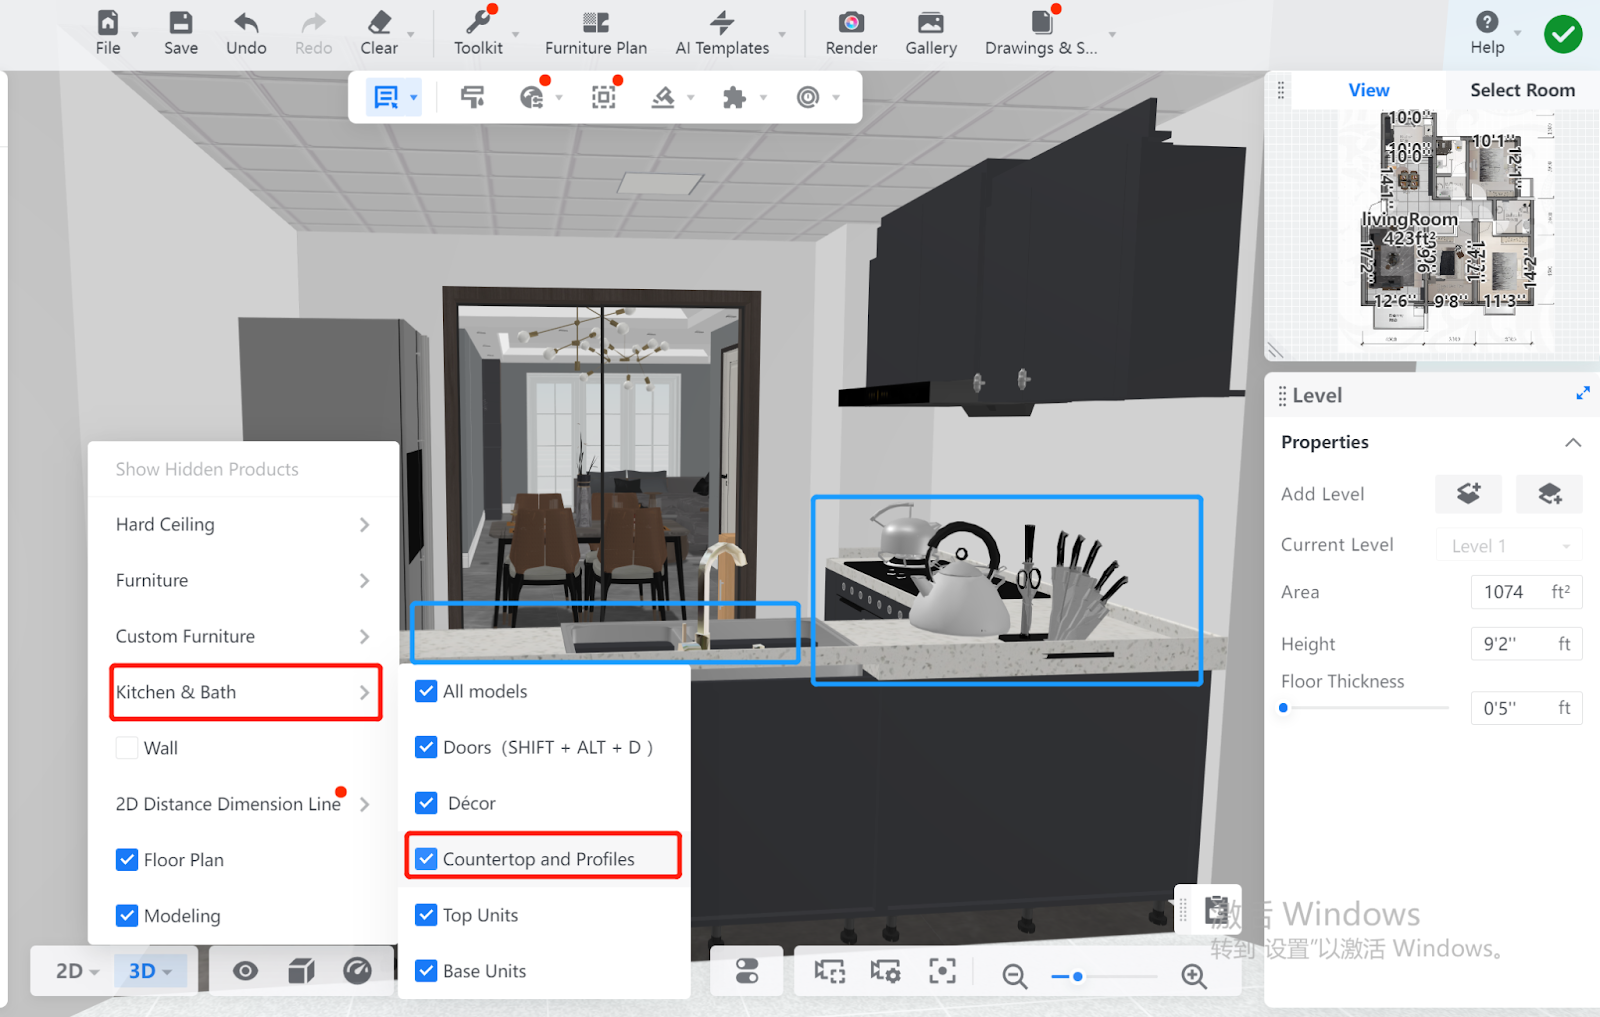Enable the Wall checkbox

tap(127, 748)
